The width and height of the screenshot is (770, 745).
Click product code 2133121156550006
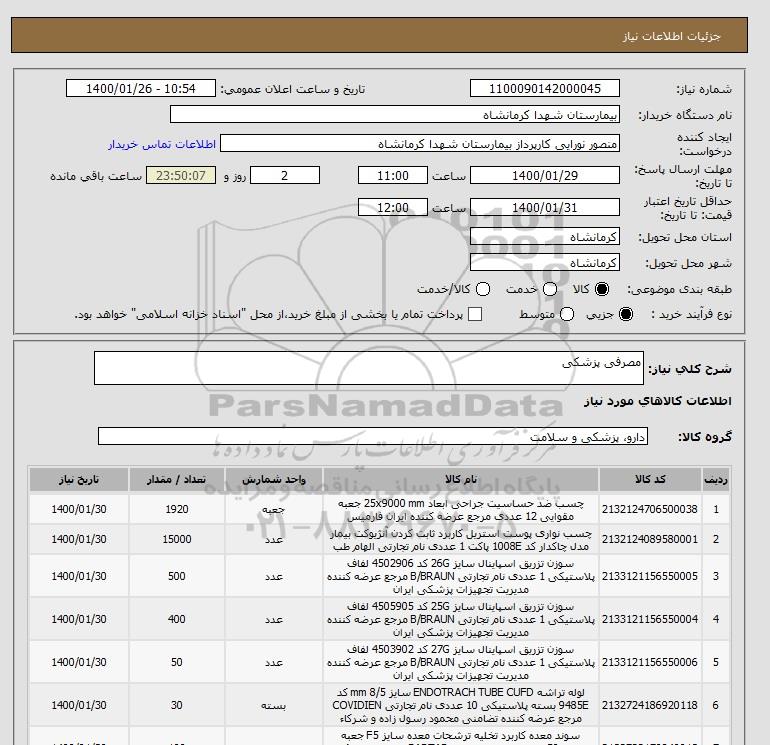(650, 662)
